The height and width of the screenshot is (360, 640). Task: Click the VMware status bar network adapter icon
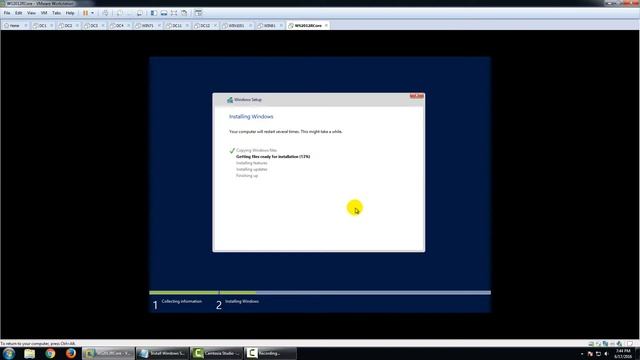tap(605, 344)
